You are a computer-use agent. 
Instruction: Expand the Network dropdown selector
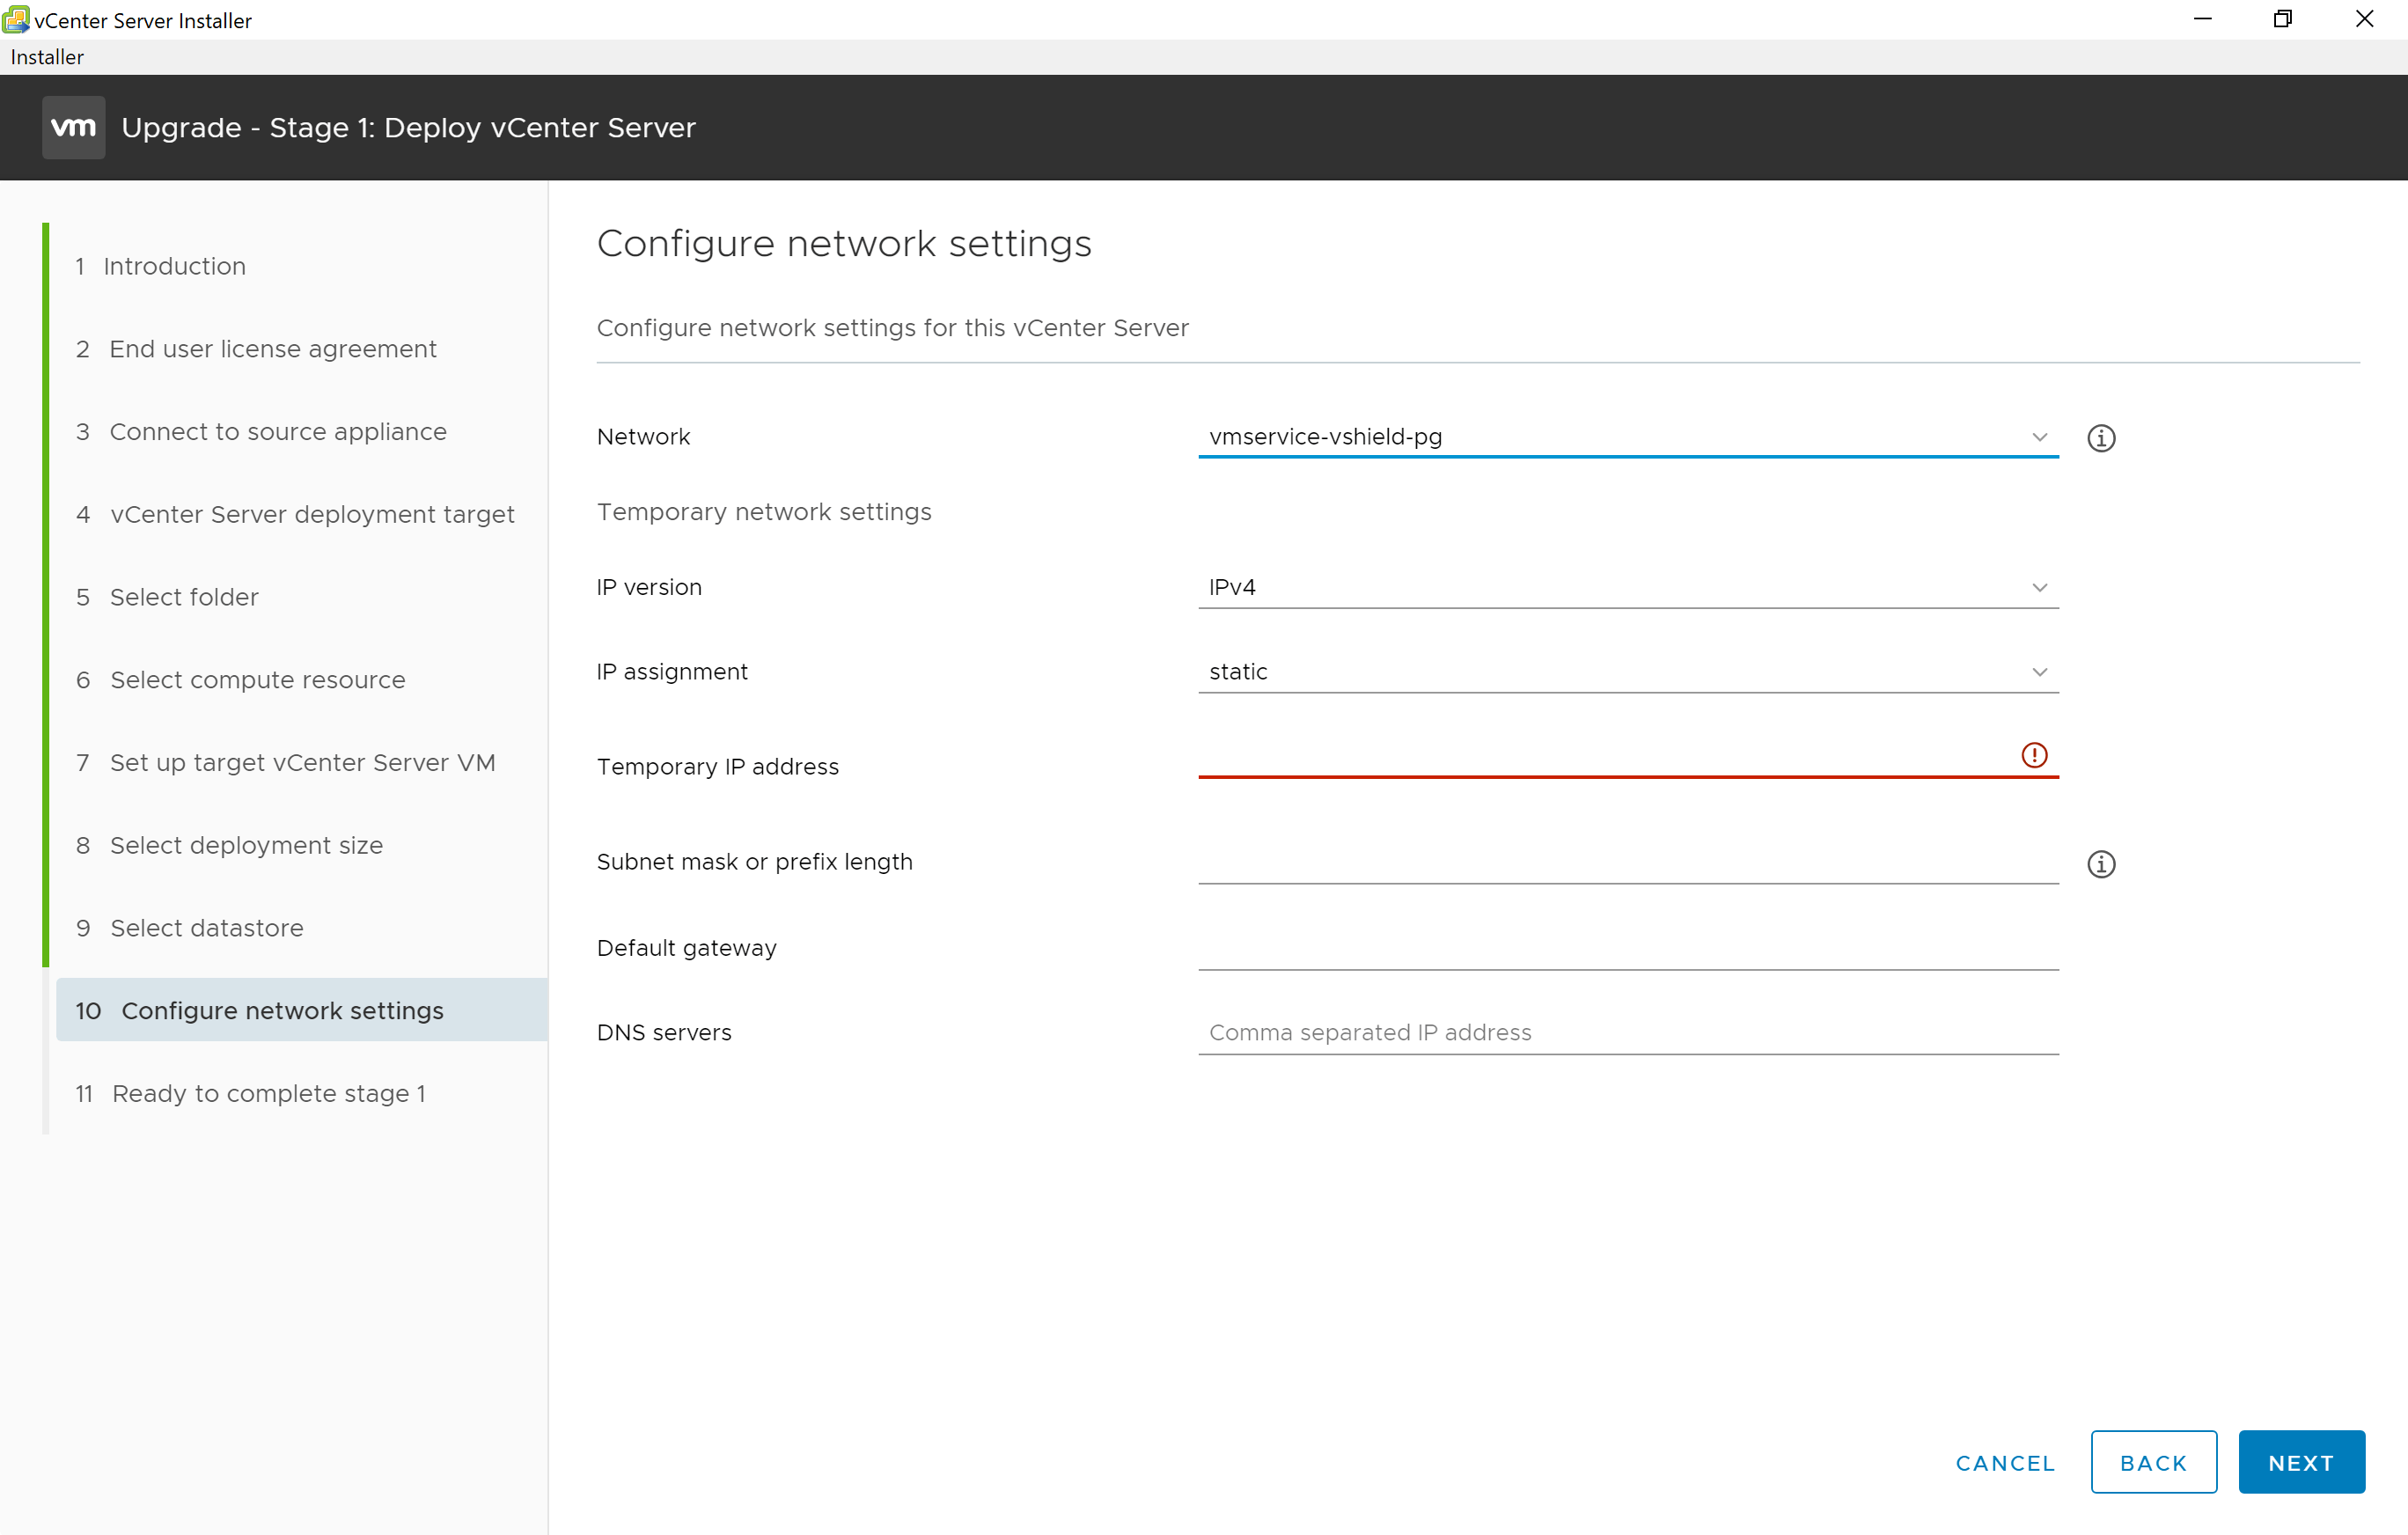pos(2041,437)
